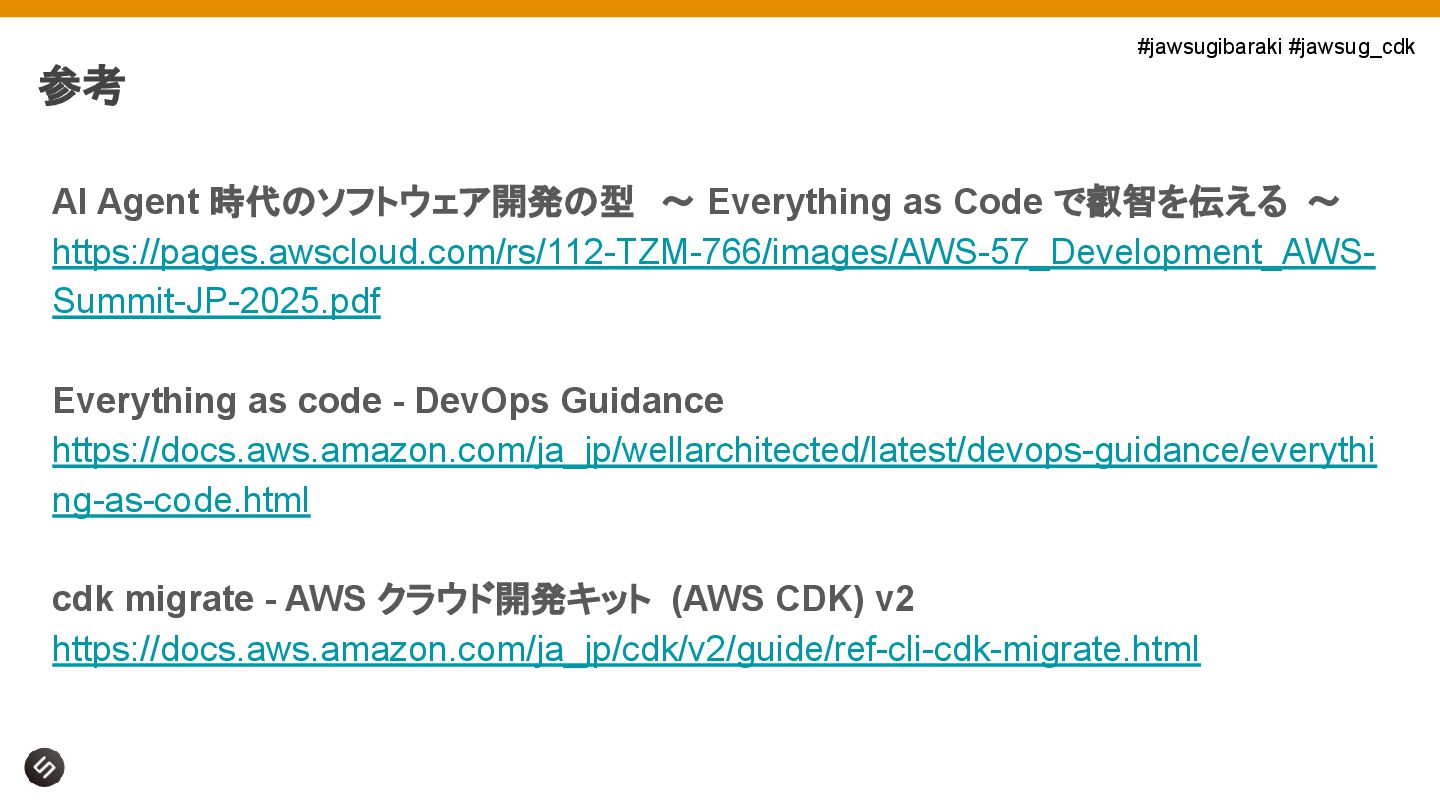The height and width of the screenshot is (810, 1440).
Task: Select the 'Everything as code - DevOps Guidance' heading
Action: pyautogui.click(x=388, y=401)
